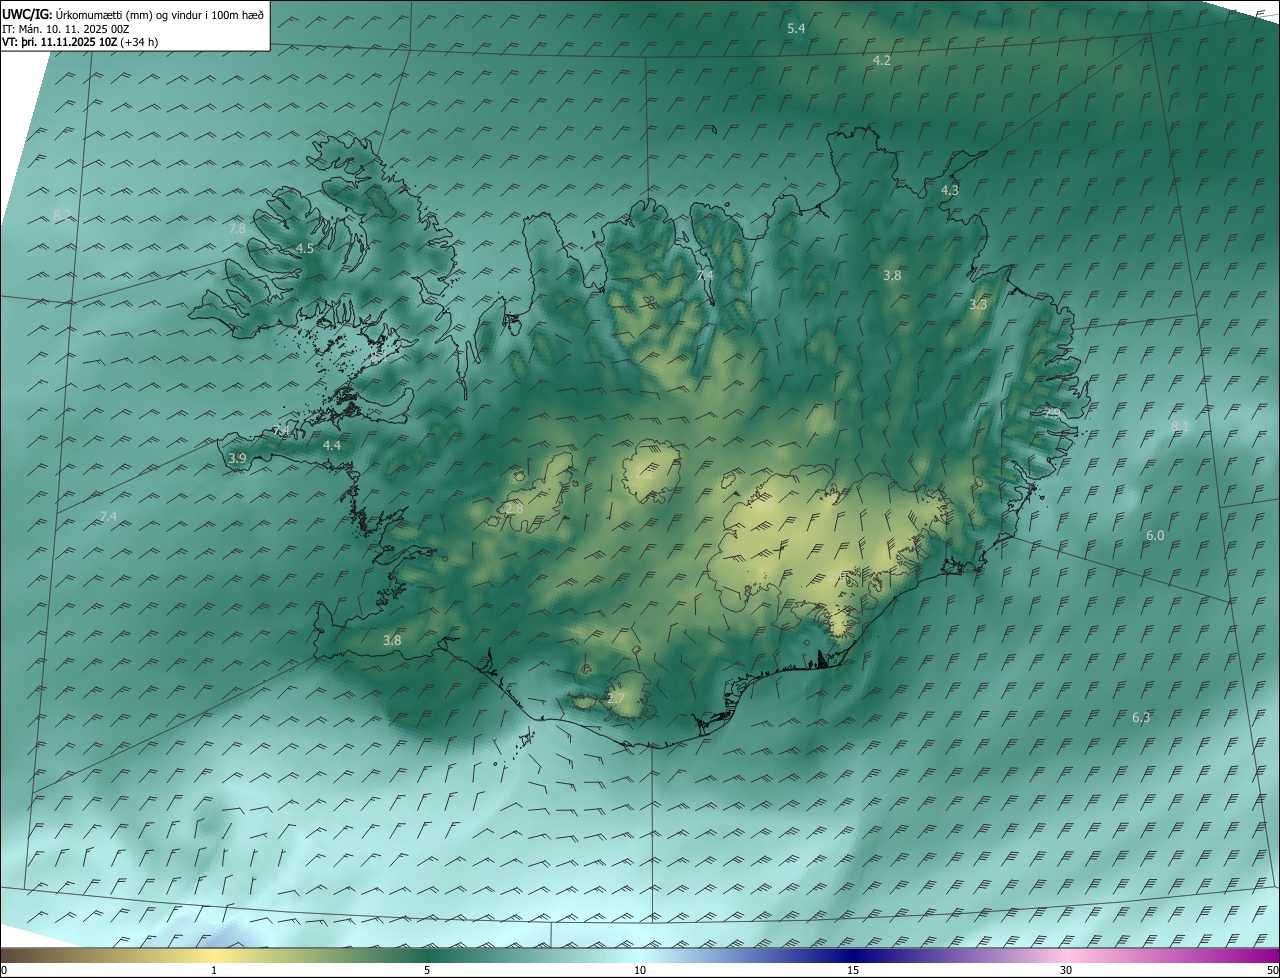Image resolution: width=1280 pixels, height=978 pixels.
Task: Click the color scale tick labeled 1
Action: pyautogui.click(x=214, y=970)
